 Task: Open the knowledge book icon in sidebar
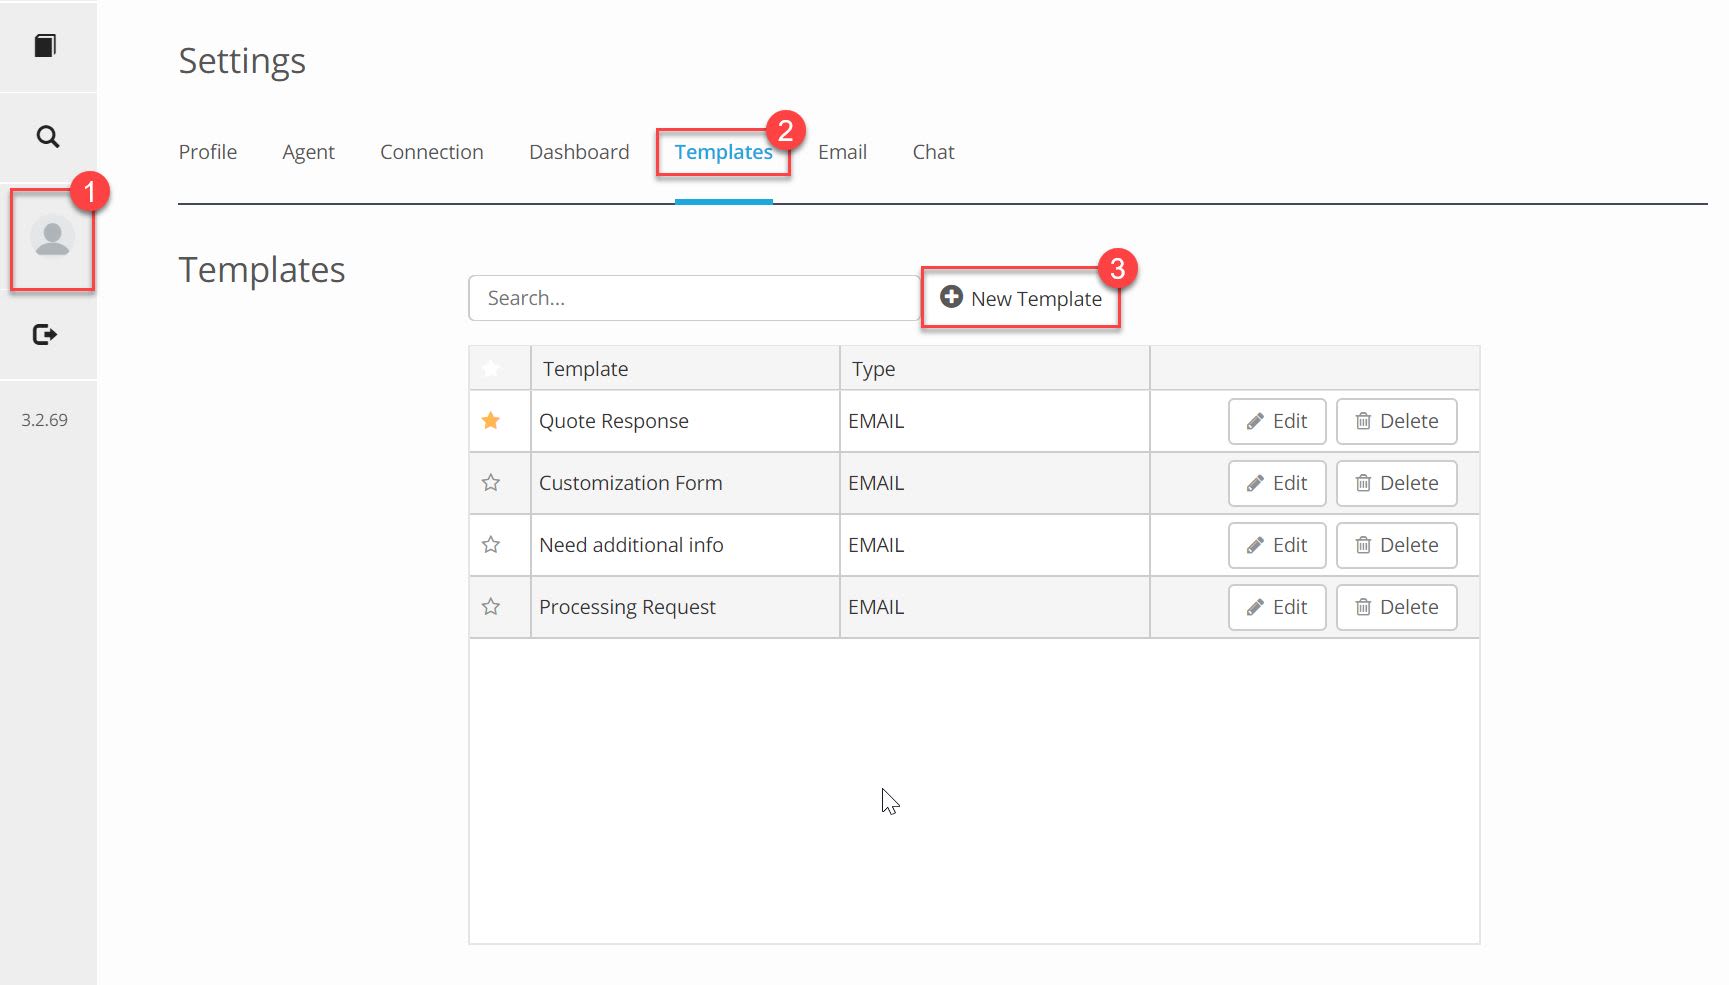click(x=45, y=46)
